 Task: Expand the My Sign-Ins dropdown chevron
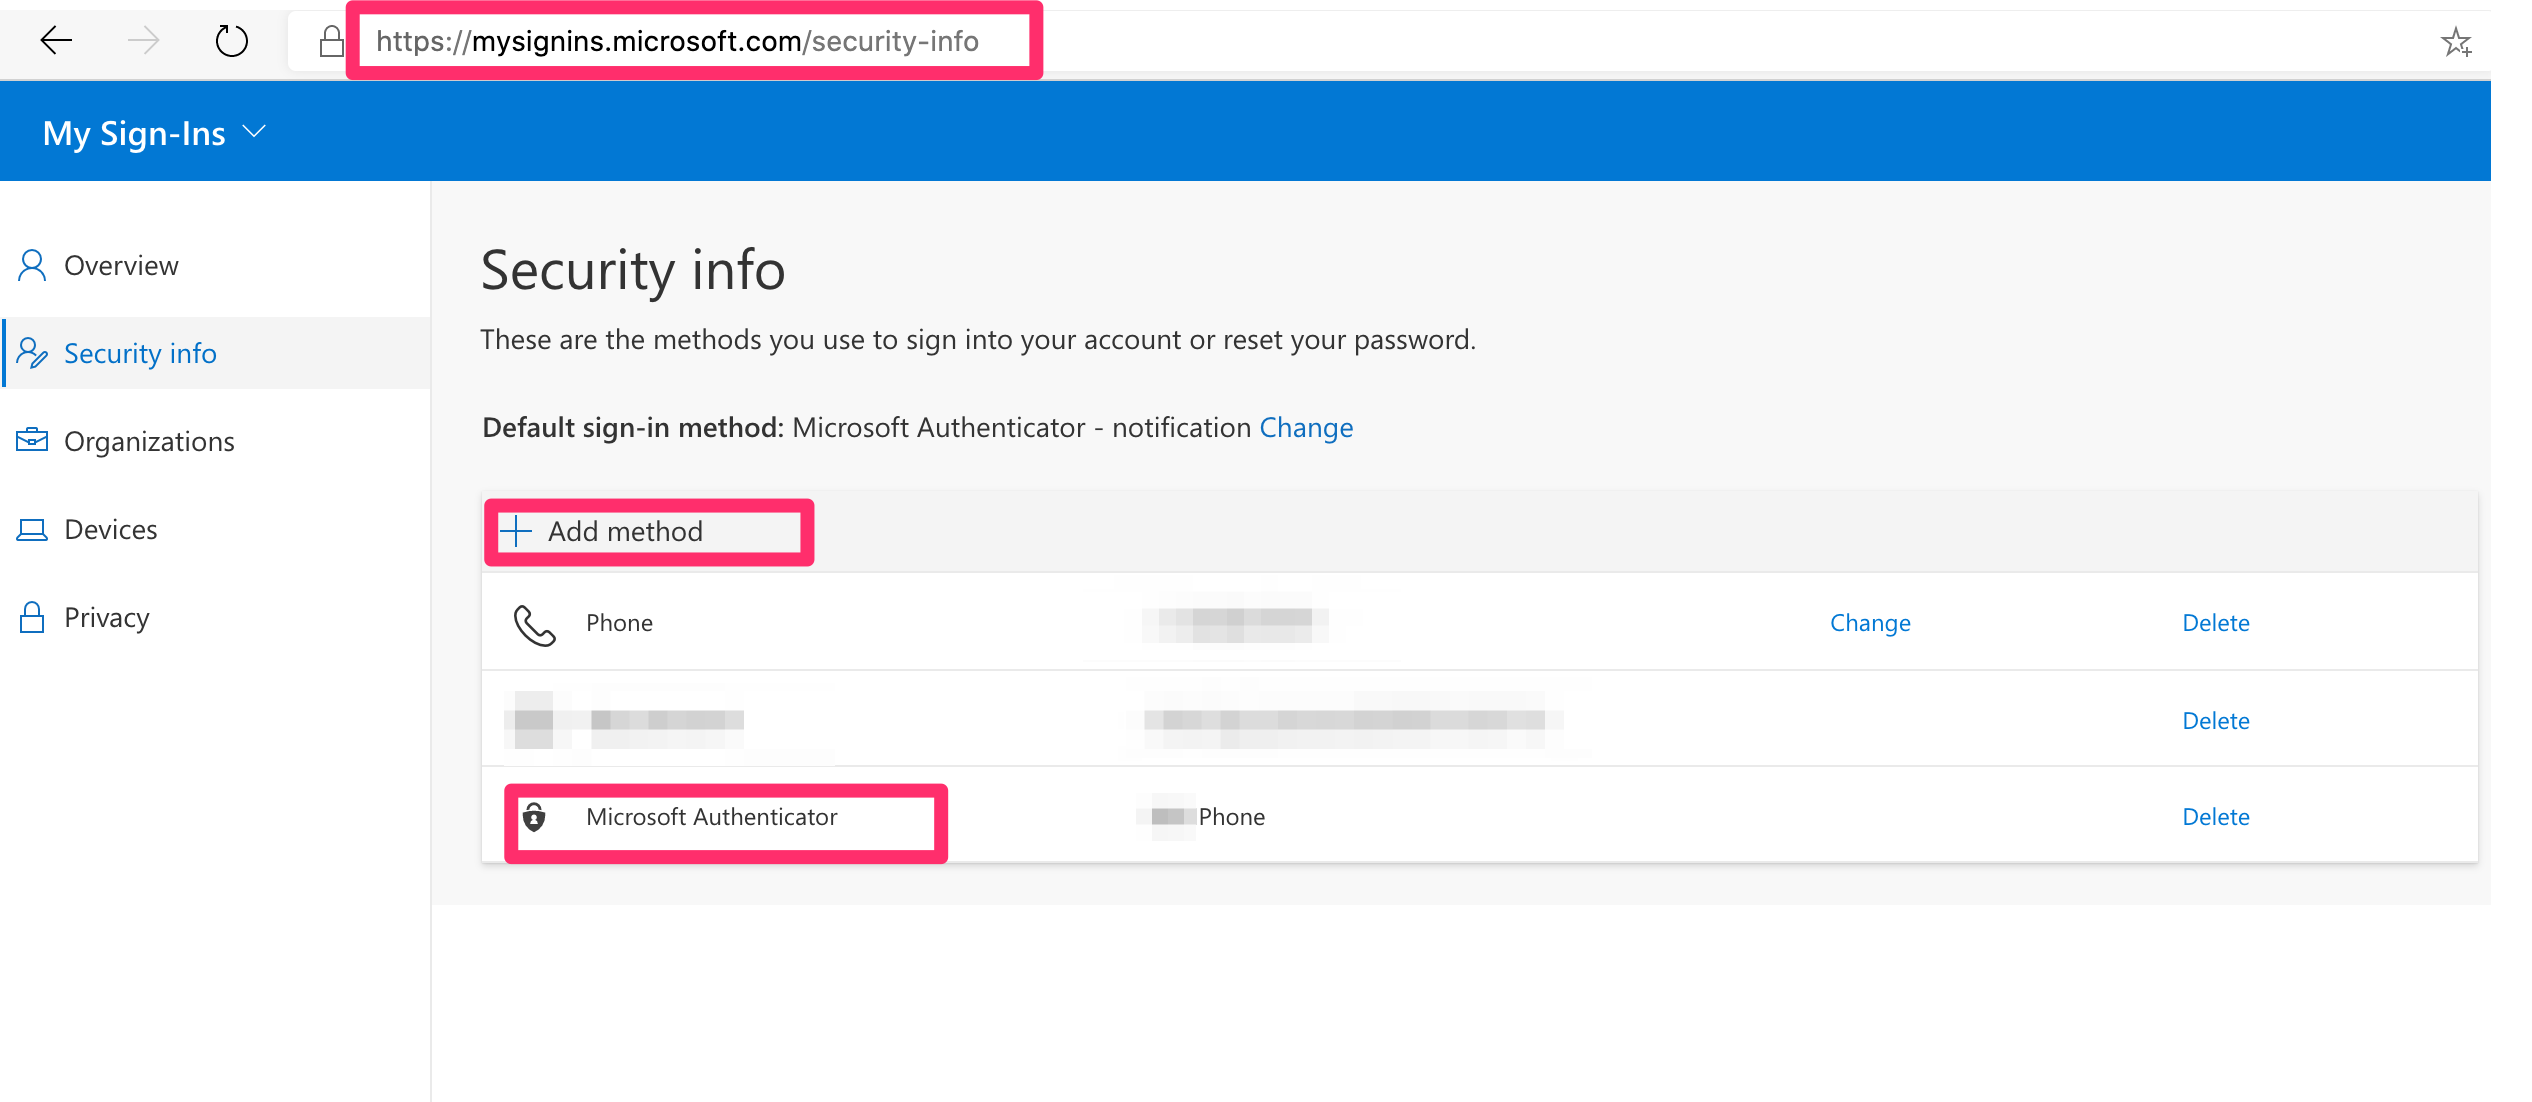[x=254, y=131]
